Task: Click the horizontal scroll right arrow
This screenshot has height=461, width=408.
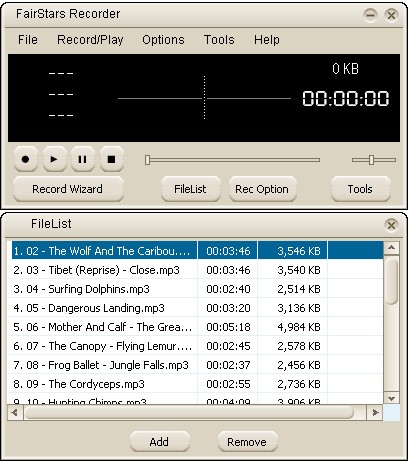Action: click(x=375, y=413)
